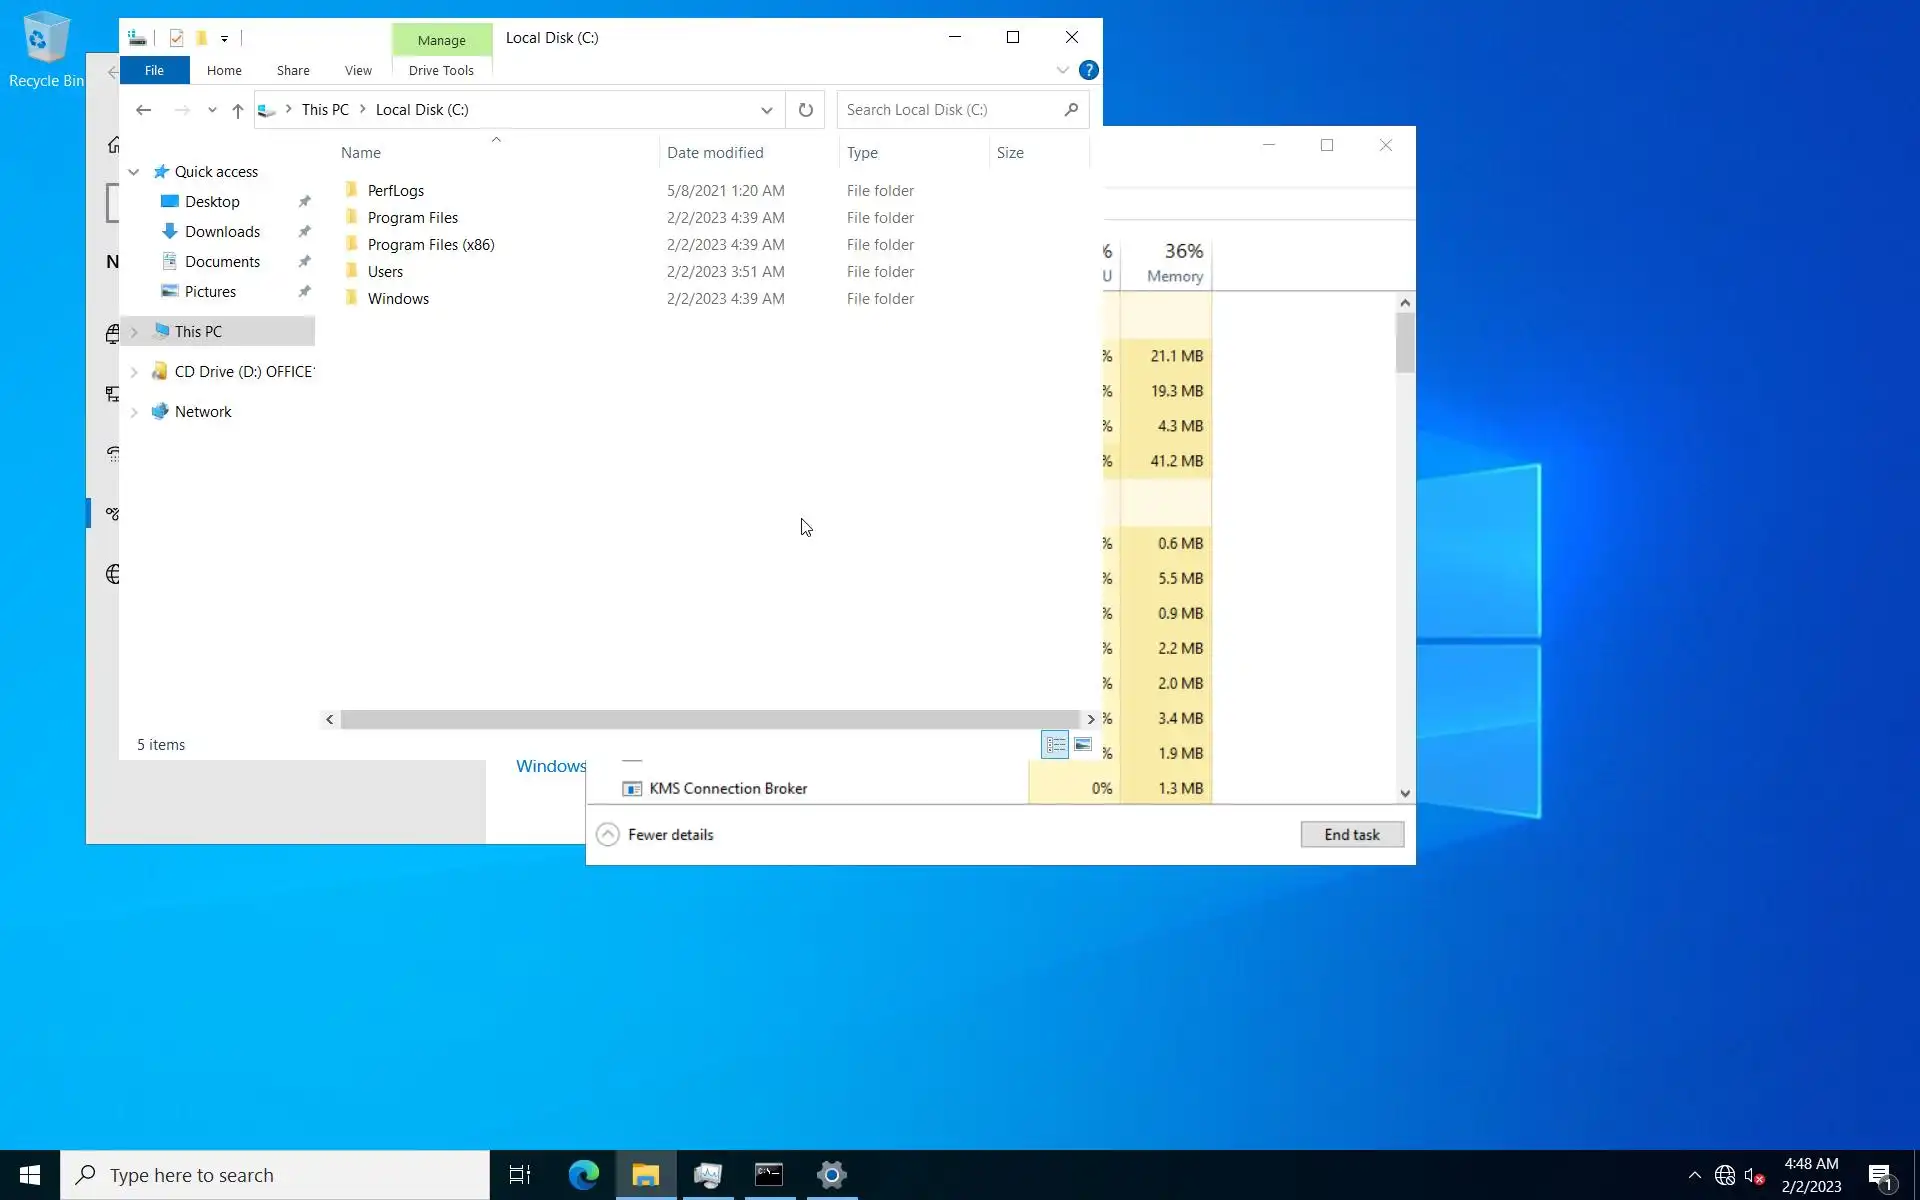Switch to the details view icon
Image resolution: width=1920 pixels, height=1200 pixels.
(x=1055, y=744)
